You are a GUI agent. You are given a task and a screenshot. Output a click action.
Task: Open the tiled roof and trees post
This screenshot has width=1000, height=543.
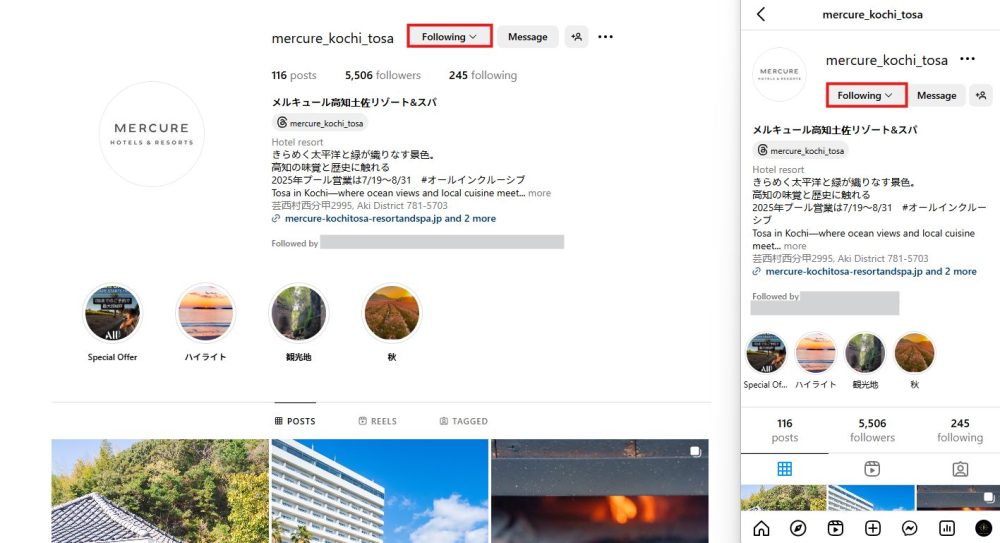coord(160,491)
